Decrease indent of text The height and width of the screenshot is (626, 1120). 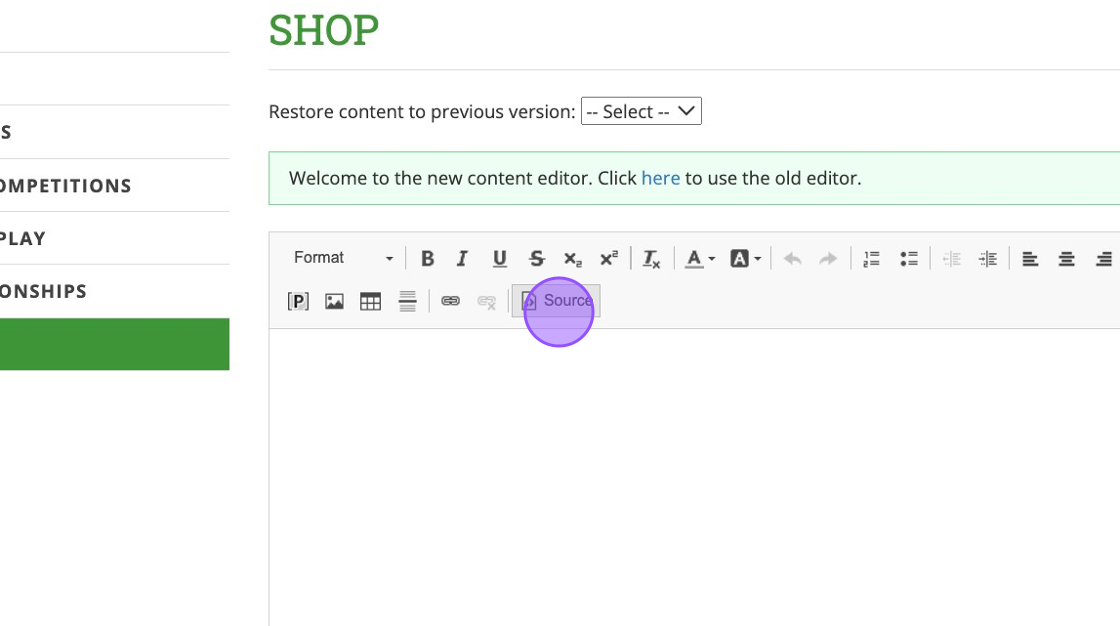click(951, 259)
